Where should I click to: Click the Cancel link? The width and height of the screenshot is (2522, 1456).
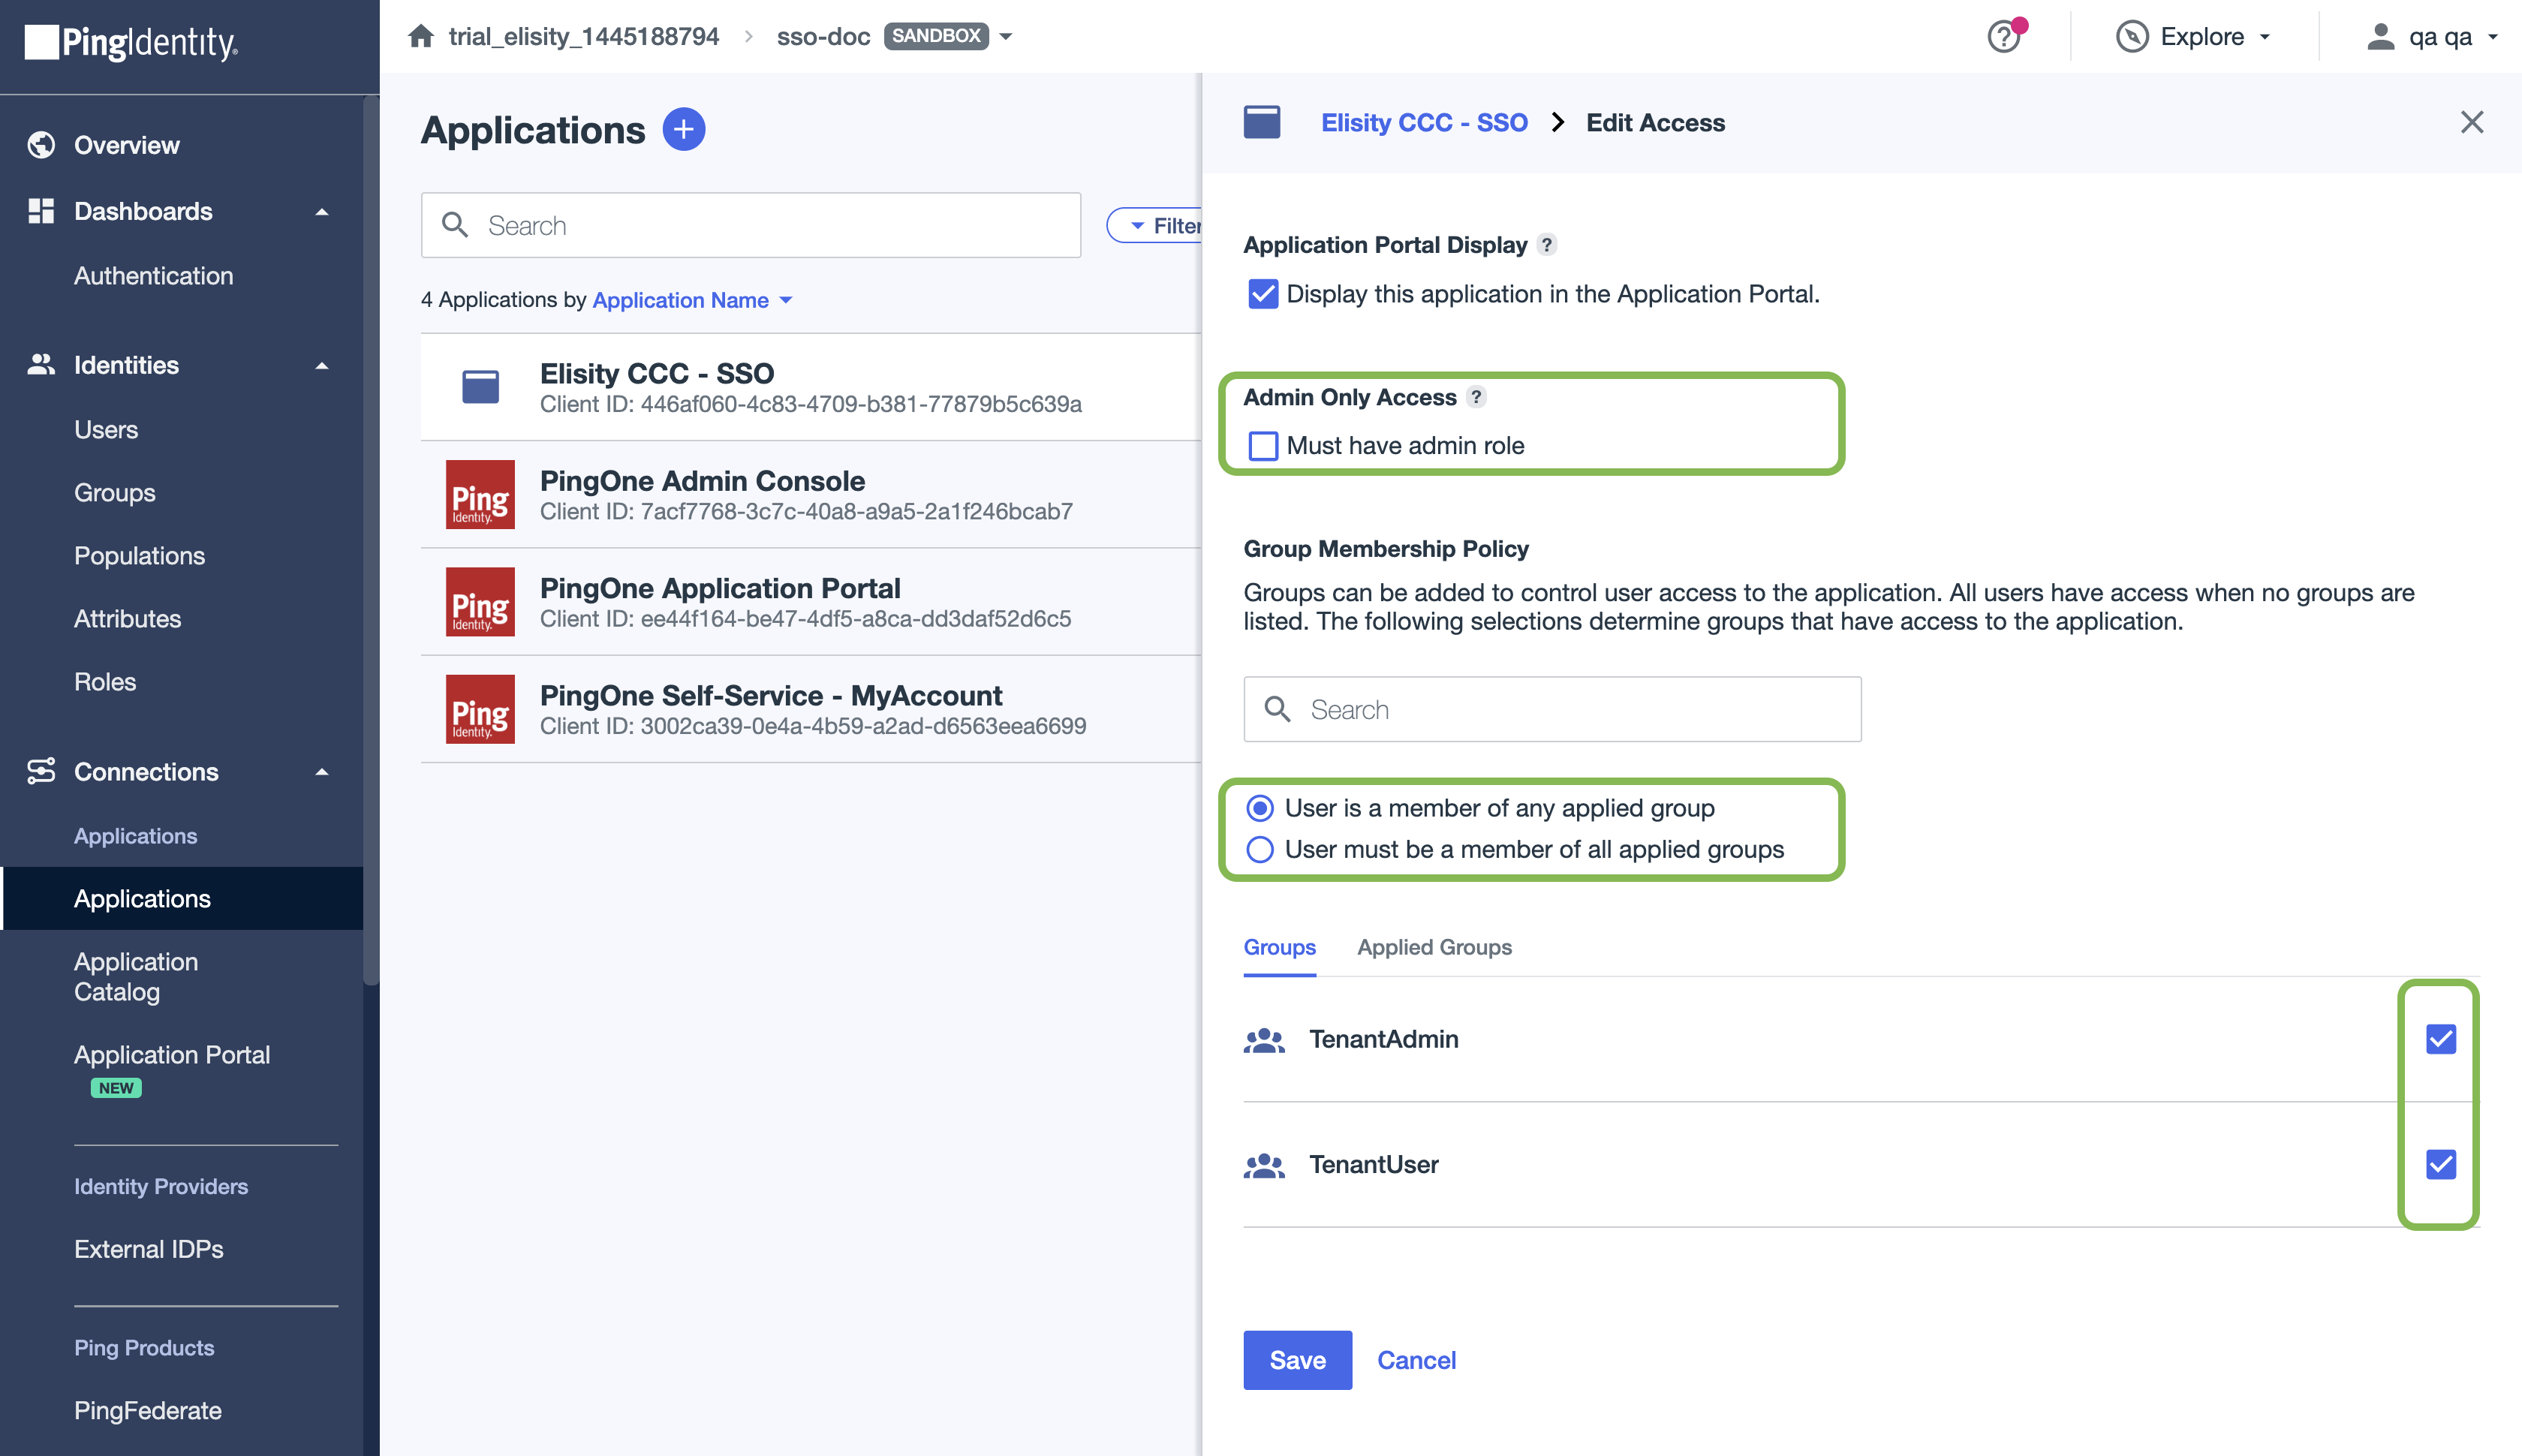[x=1416, y=1360]
